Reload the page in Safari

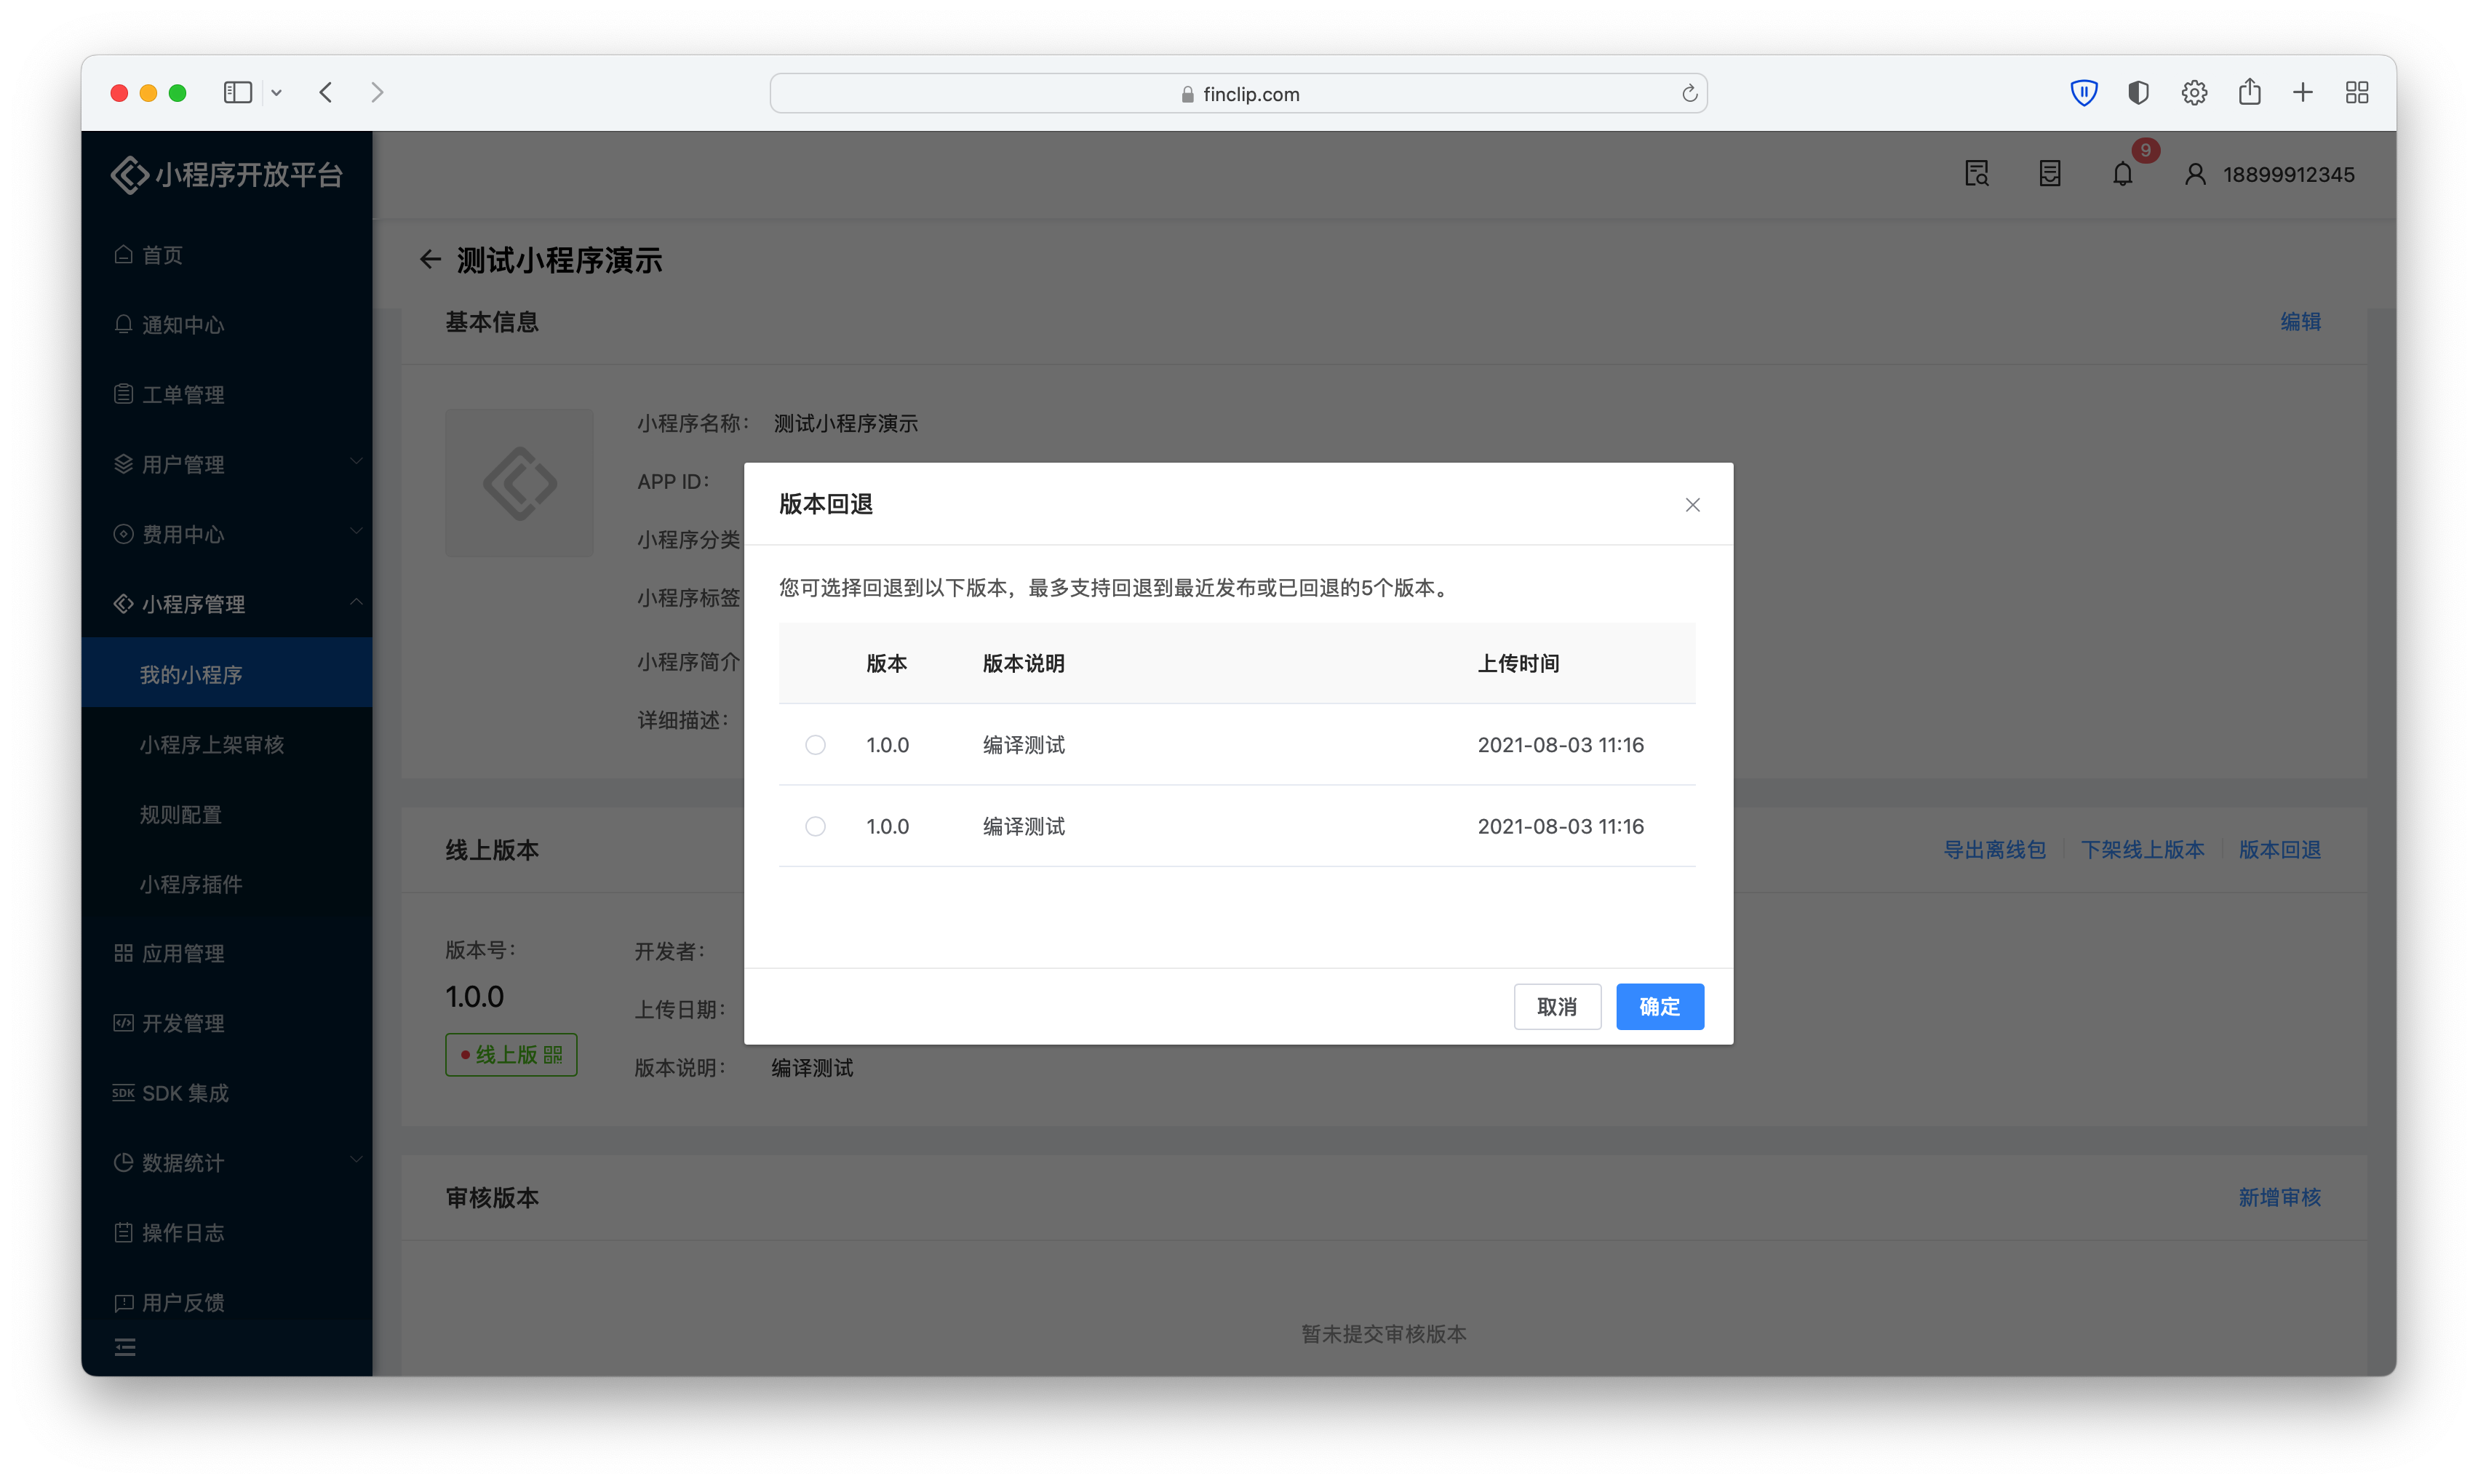click(x=1689, y=93)
